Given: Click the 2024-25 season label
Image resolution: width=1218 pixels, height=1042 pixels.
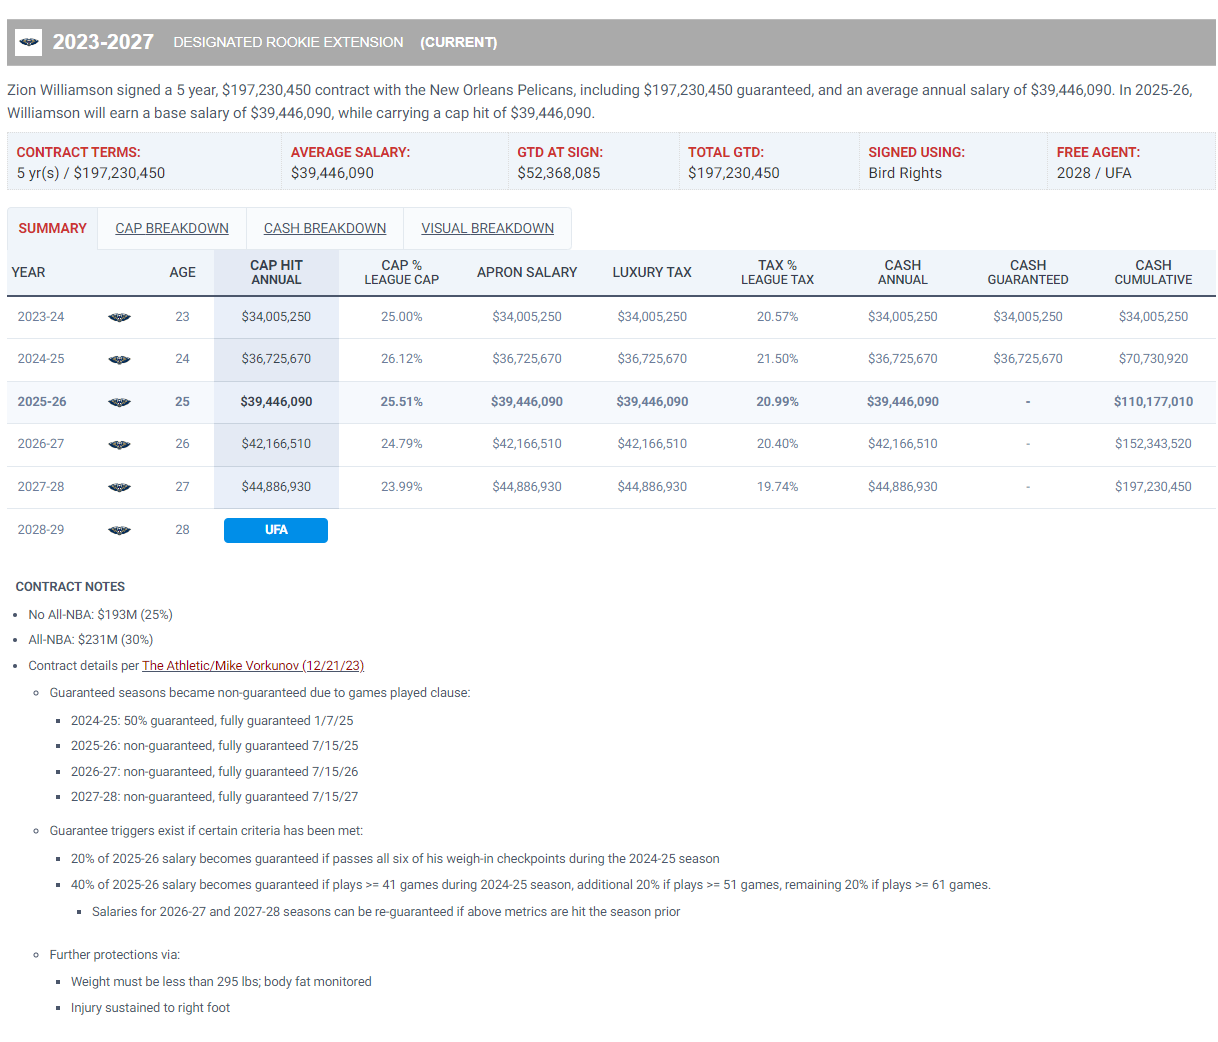Looking at the screenshot, I should coord(41,359).
